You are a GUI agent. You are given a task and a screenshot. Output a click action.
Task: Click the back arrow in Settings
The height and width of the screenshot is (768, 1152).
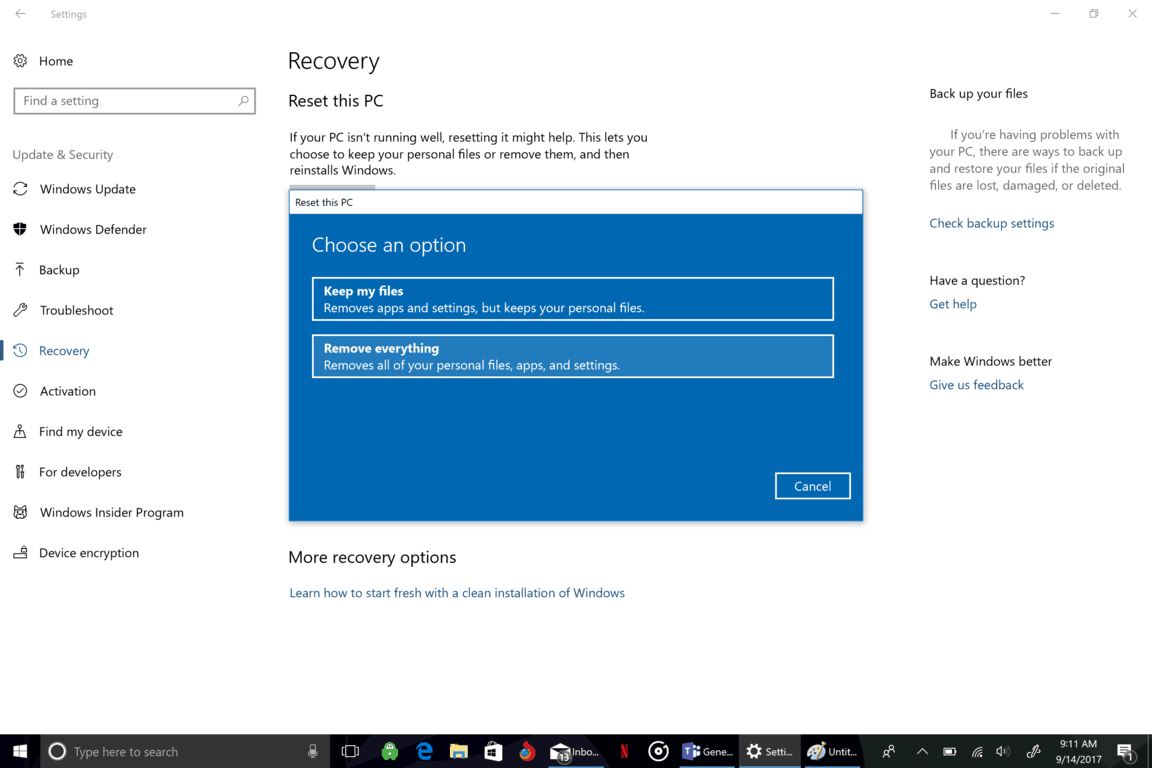click(20, 13)
